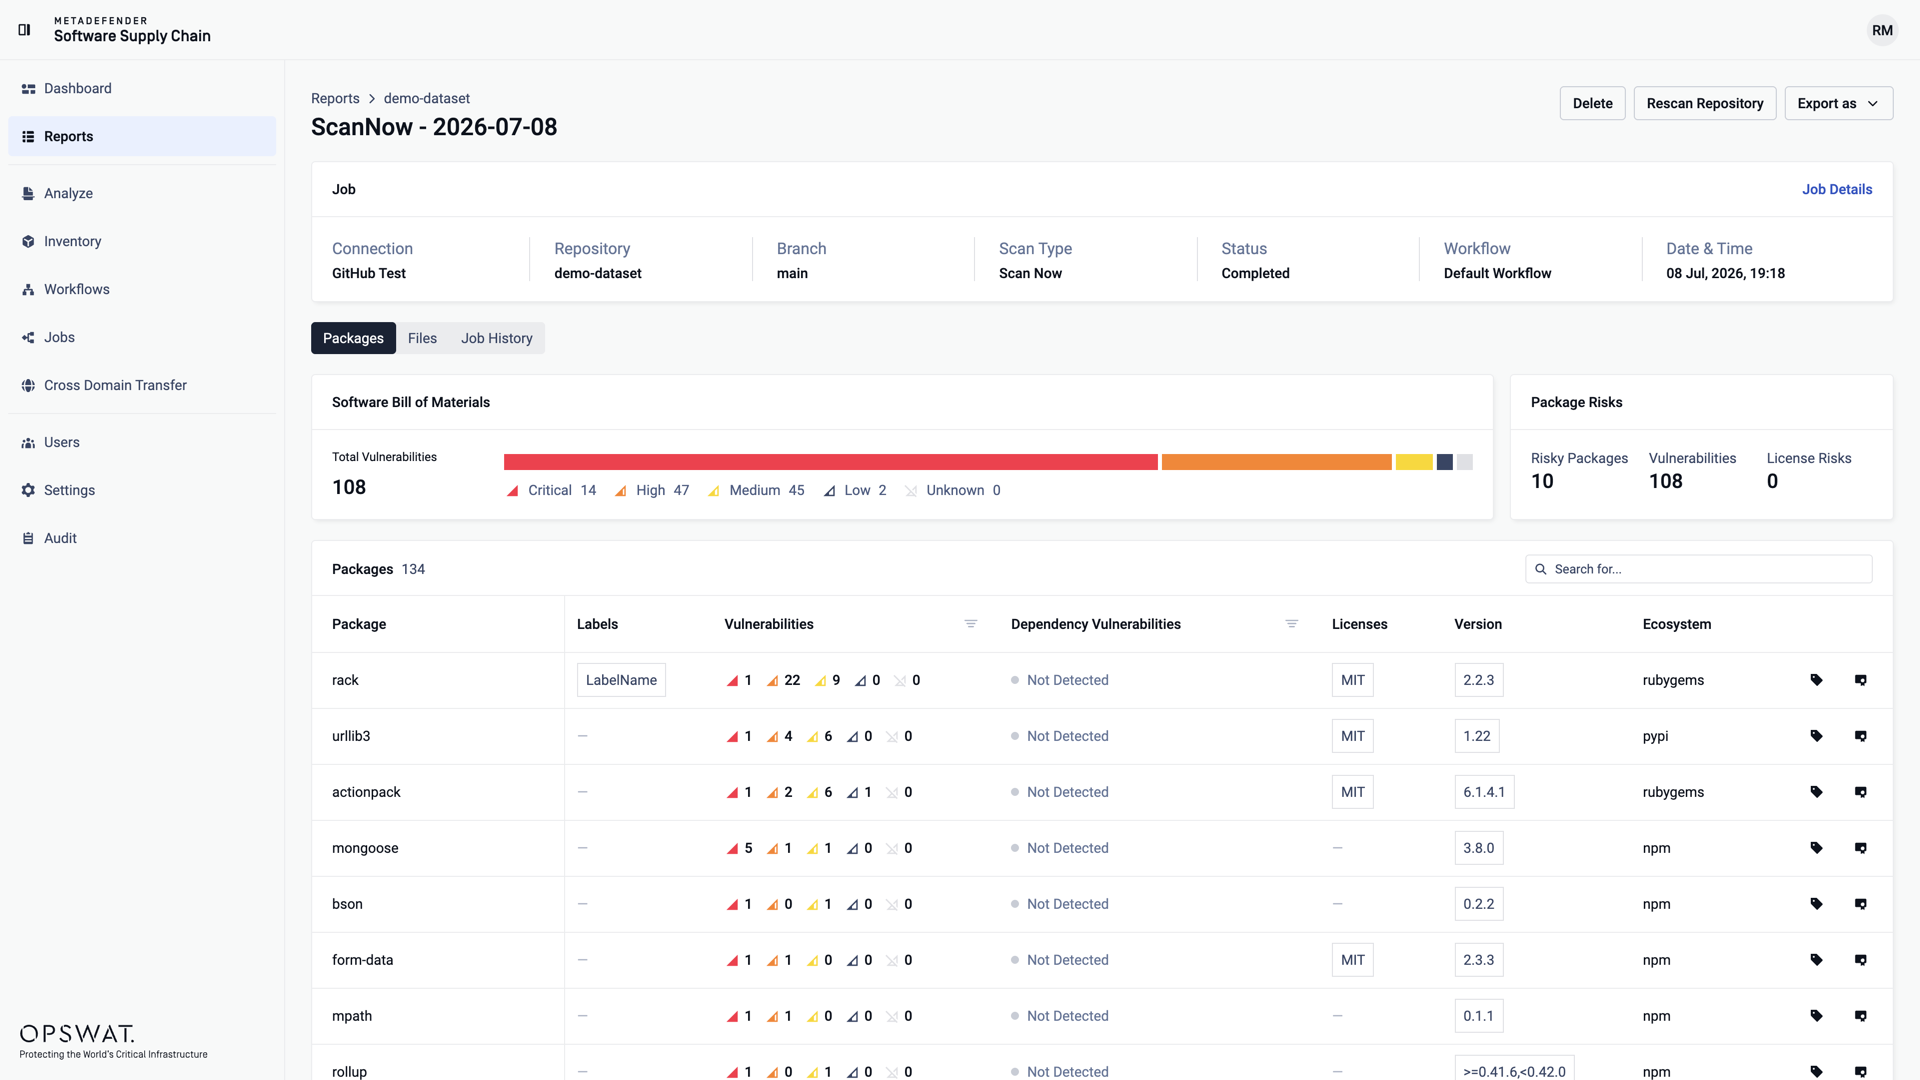This screenshot has width=1920, height=1080.
Task: Open Dependency Vulnerabilities column filter
Action: (1291, 624)
